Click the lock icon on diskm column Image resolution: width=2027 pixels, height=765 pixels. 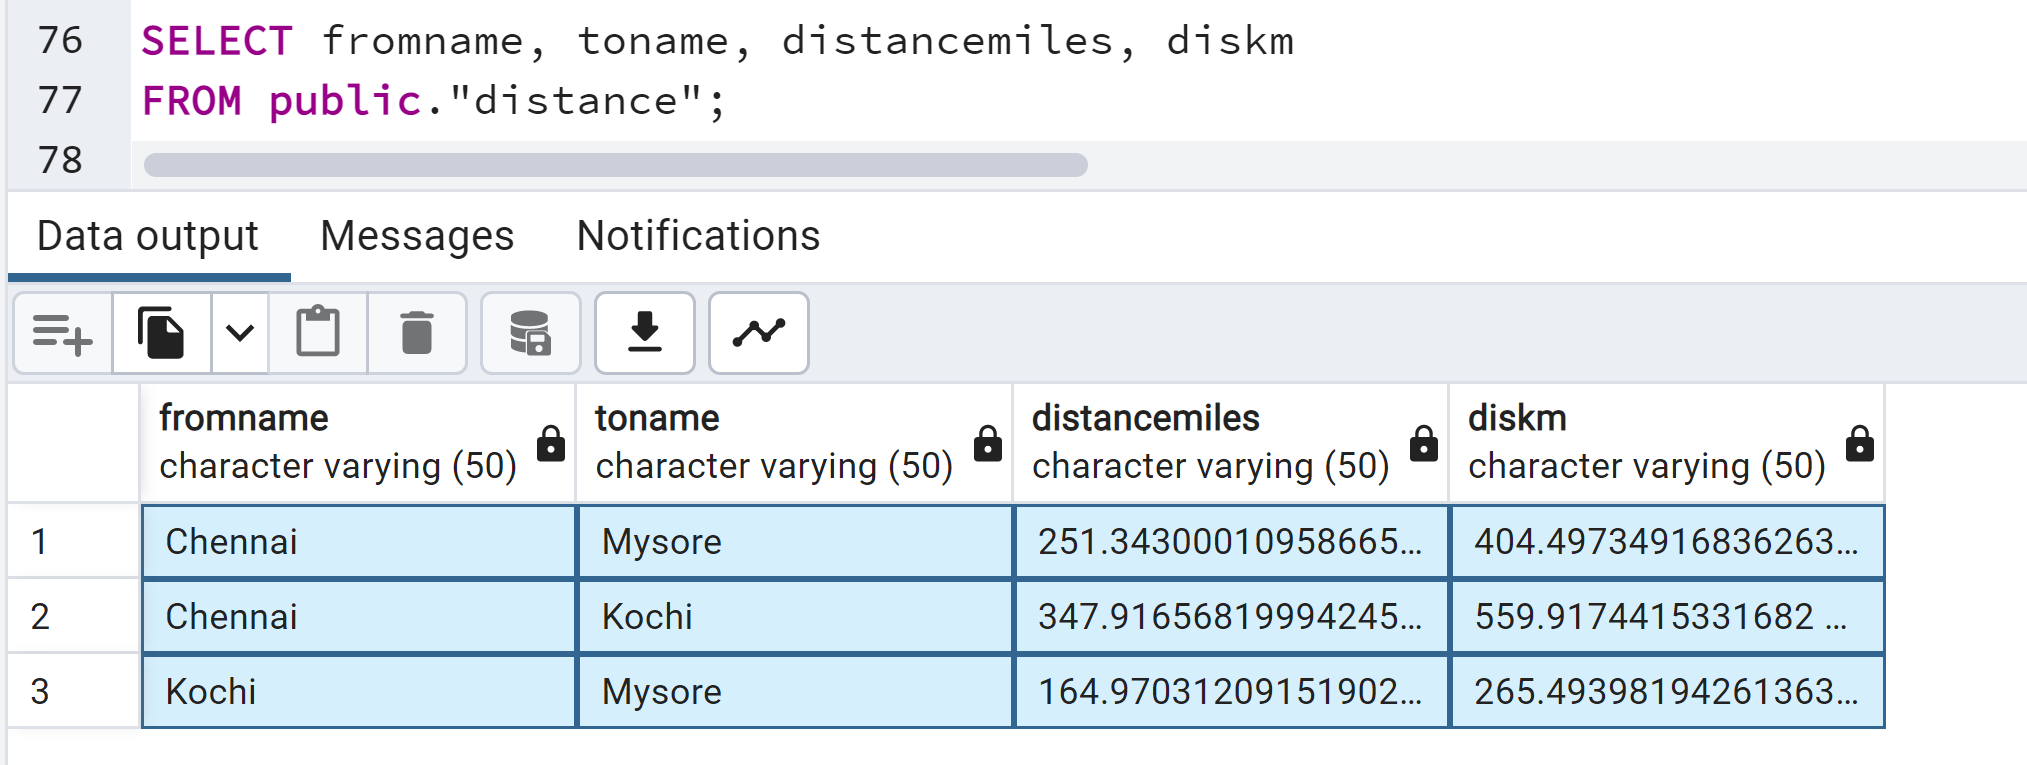coord(1859,443)
